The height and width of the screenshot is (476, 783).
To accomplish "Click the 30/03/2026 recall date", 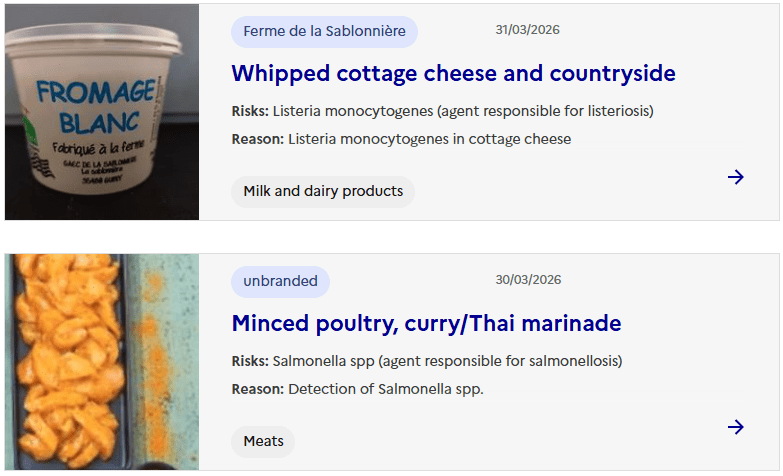I will coord(527,280).
